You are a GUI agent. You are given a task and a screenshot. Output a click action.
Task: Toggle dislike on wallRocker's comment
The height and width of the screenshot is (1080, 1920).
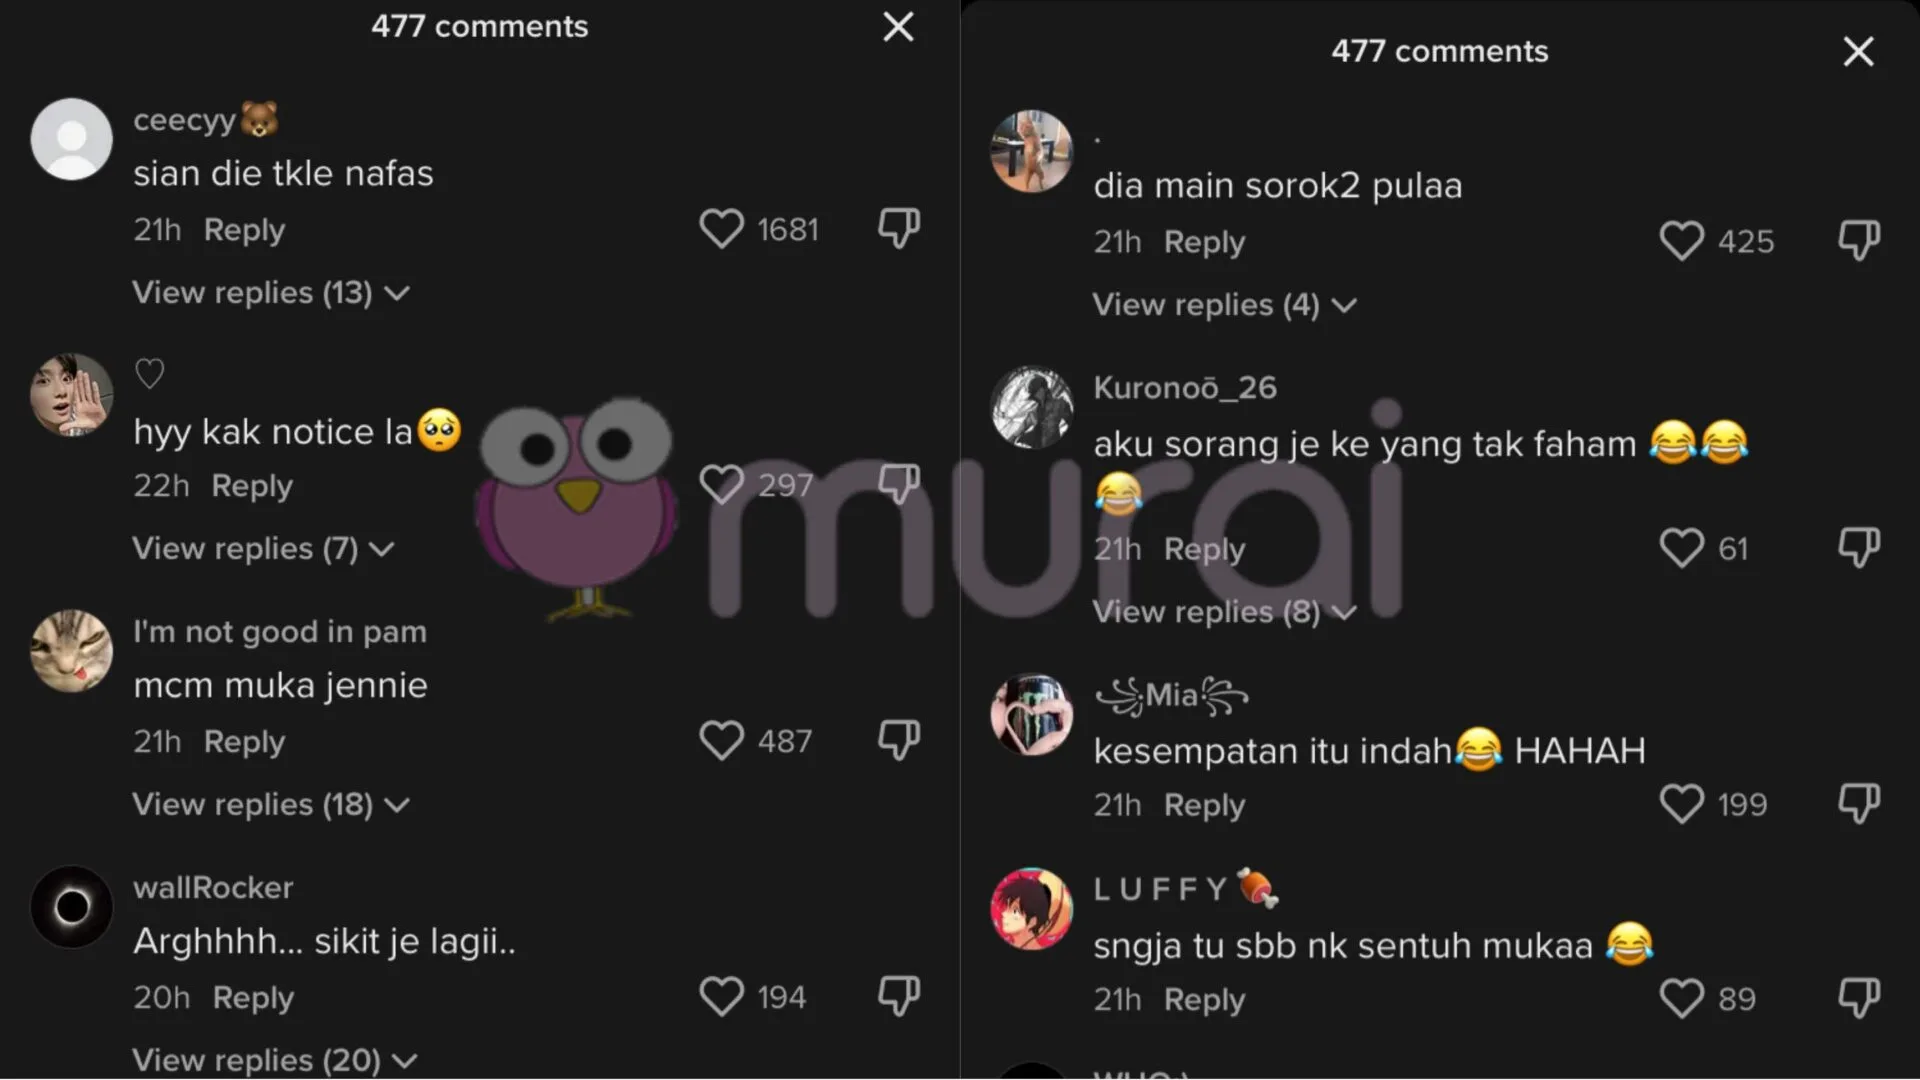click(899, 996)
